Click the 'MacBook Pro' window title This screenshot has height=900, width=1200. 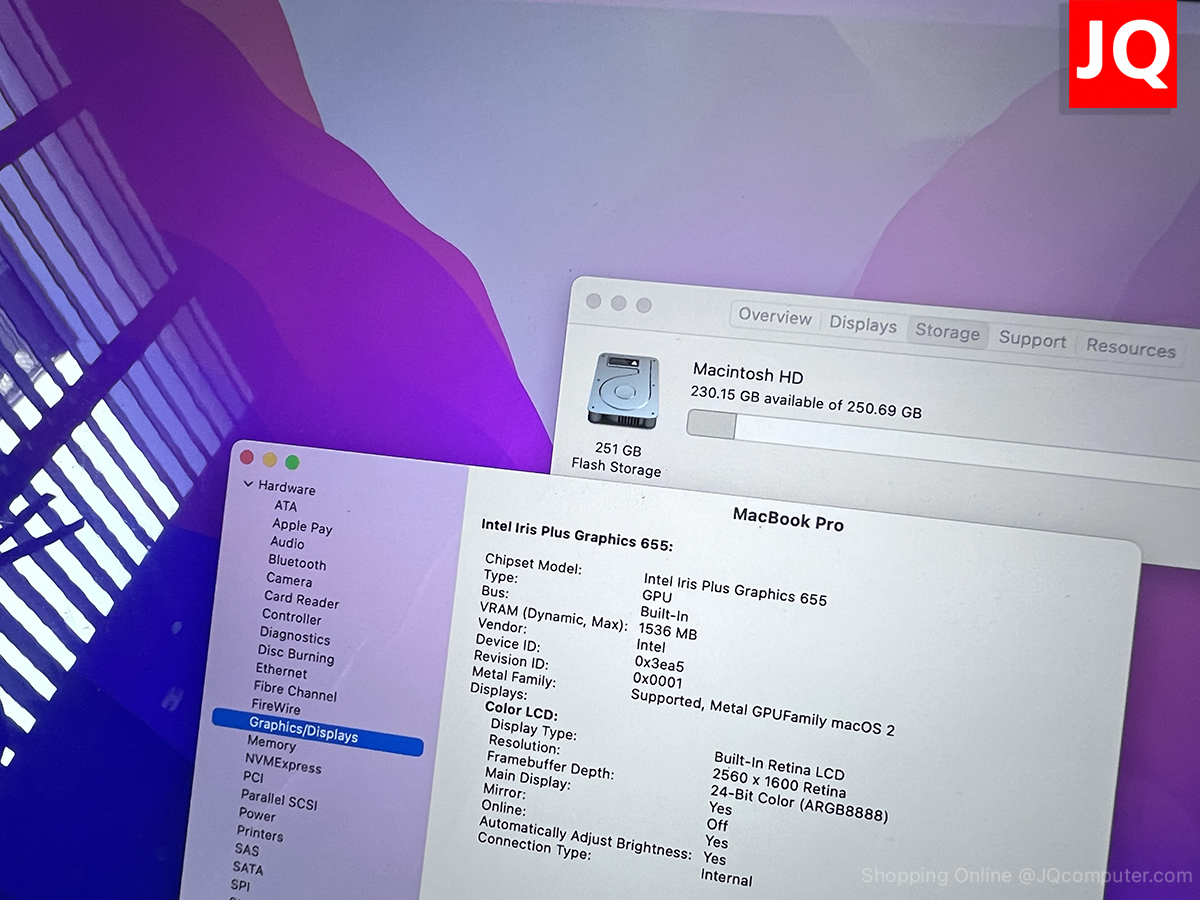click(x=789, y=520)
